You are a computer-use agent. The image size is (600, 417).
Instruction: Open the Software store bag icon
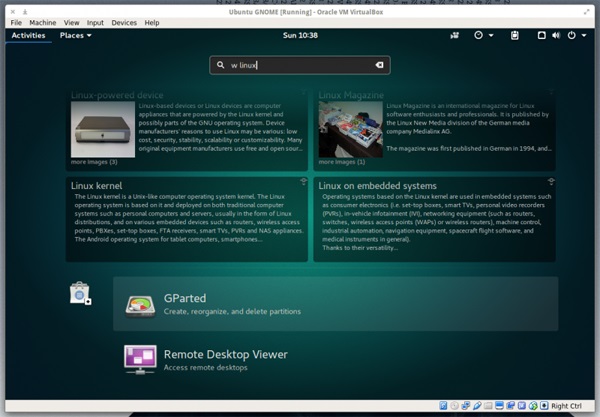click(80, 293)
